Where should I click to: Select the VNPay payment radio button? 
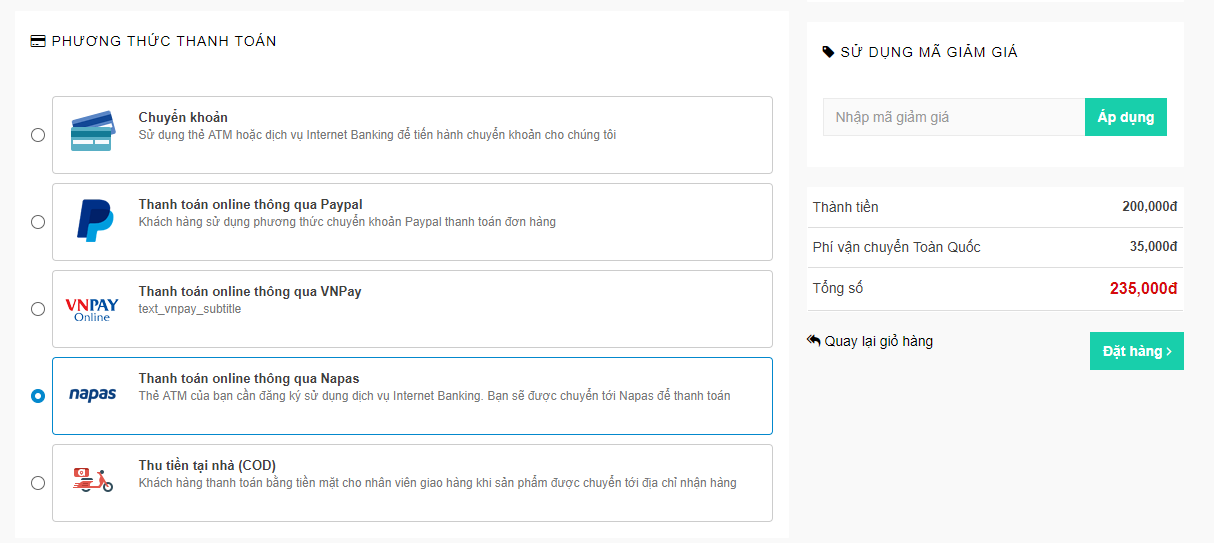click(x=38, y=309)
